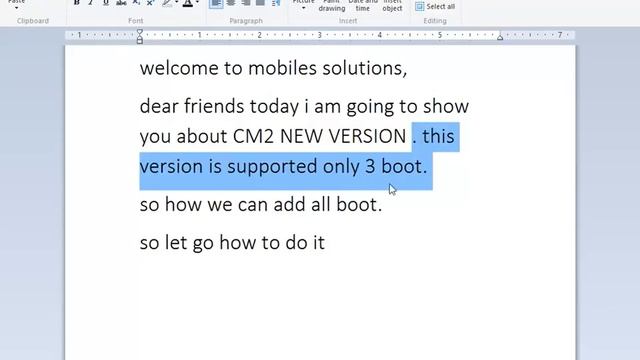Click Insert object button
The width and height of the screenshot is (640, 360).
(392, 6)
